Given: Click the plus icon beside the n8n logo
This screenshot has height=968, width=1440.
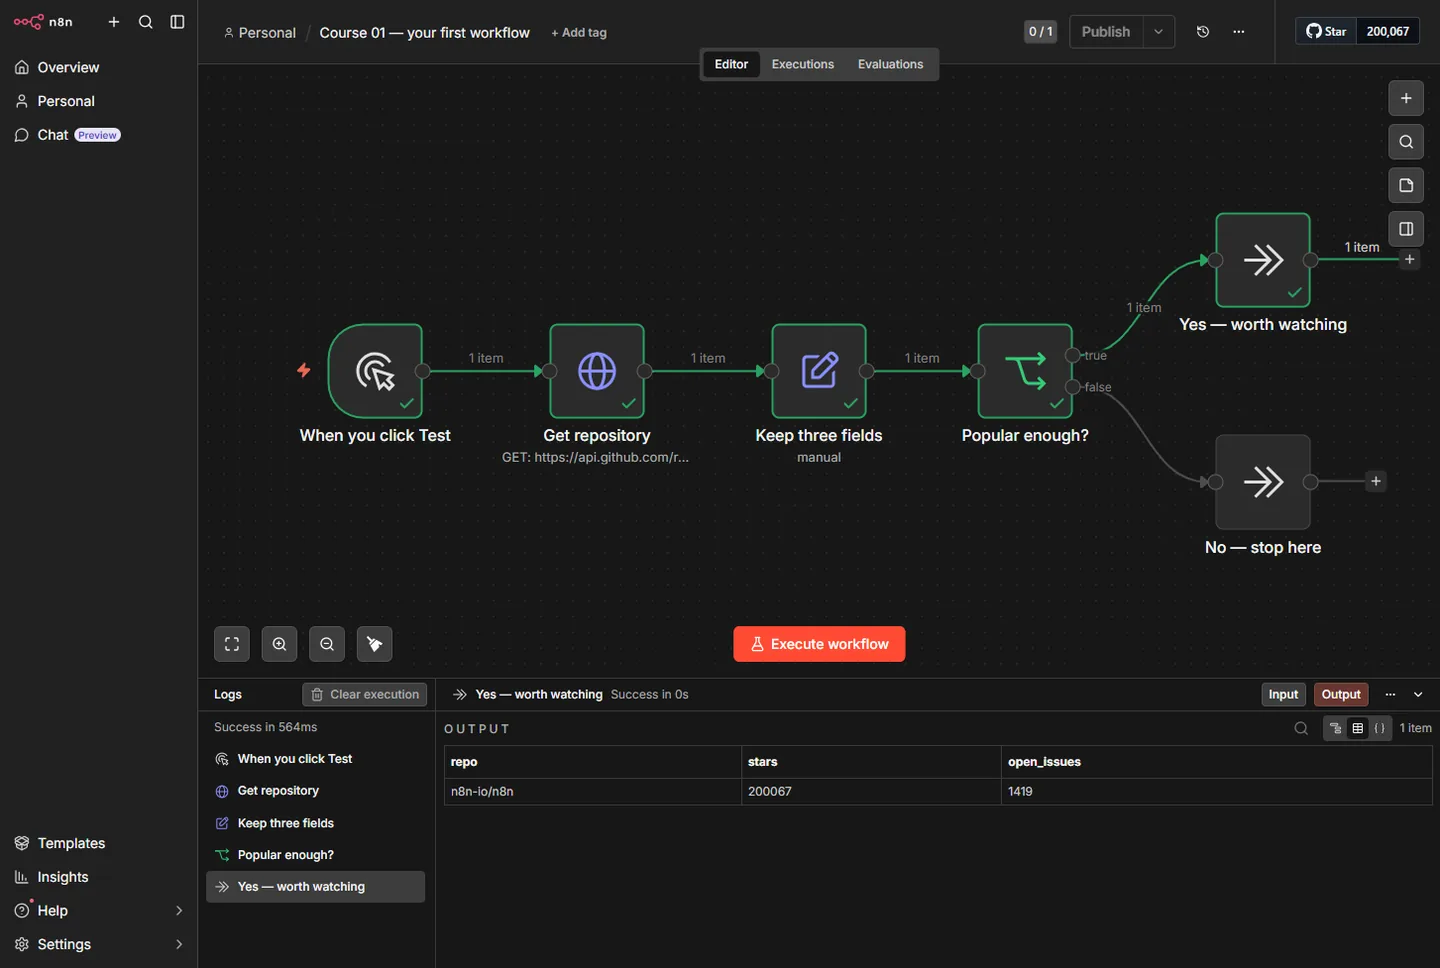Looking at the screenshot, I should 114,22.
